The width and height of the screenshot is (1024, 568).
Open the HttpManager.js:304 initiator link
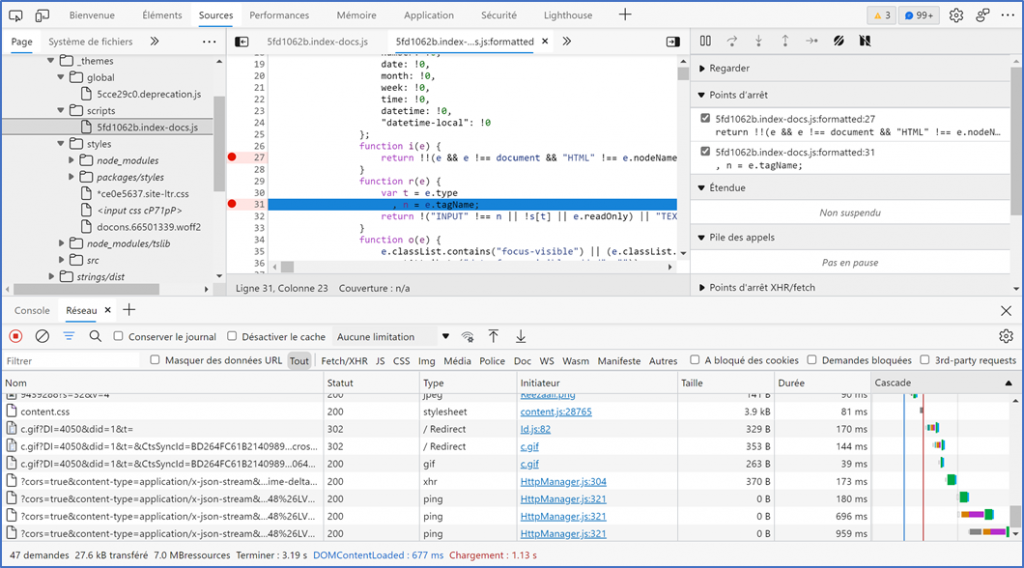(x=563, y=481)
